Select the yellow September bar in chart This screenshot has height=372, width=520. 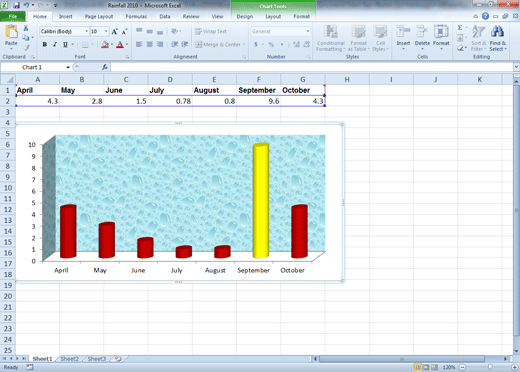pos(261,201)
